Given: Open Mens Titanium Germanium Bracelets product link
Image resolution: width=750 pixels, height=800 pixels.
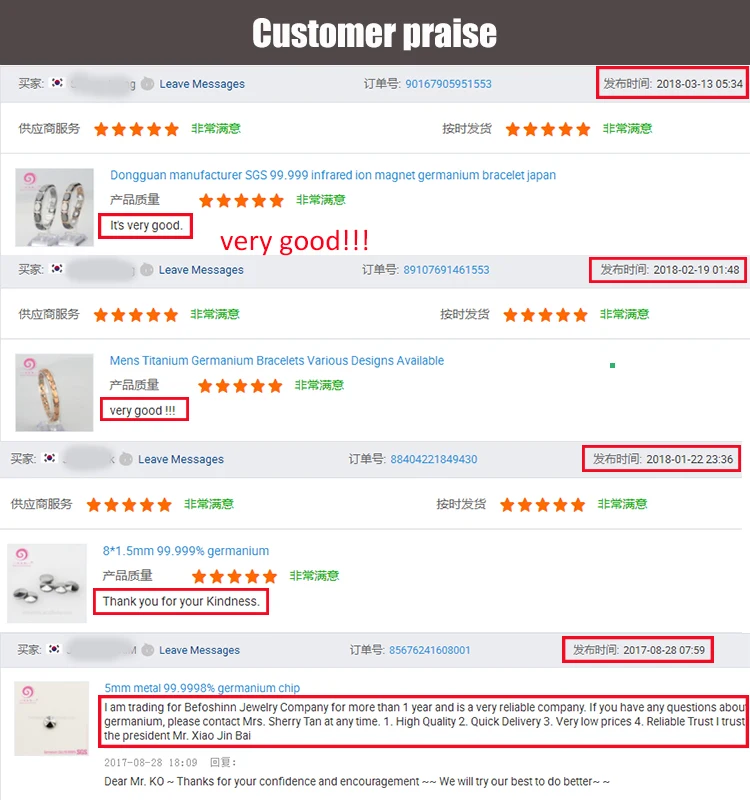Looking at the screenshot, I should click(277, 361).
